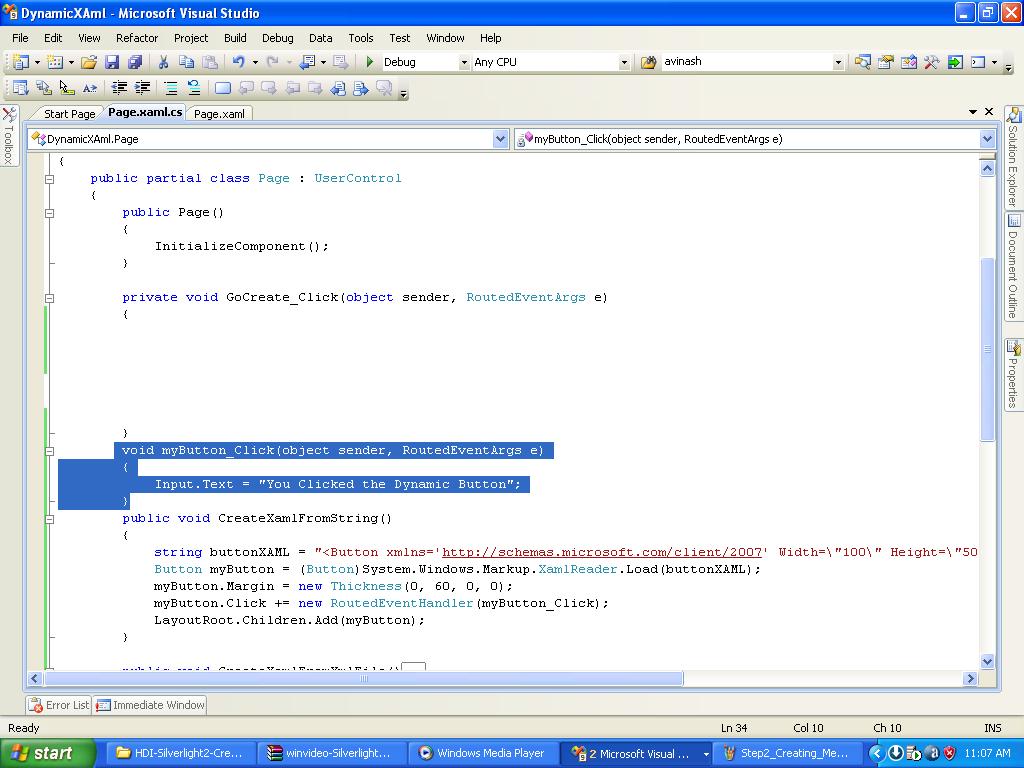Viewport: 1024px width, 768px height.
Task: Toggle a bookmark on the current line
Action: [x=223, y=88]
